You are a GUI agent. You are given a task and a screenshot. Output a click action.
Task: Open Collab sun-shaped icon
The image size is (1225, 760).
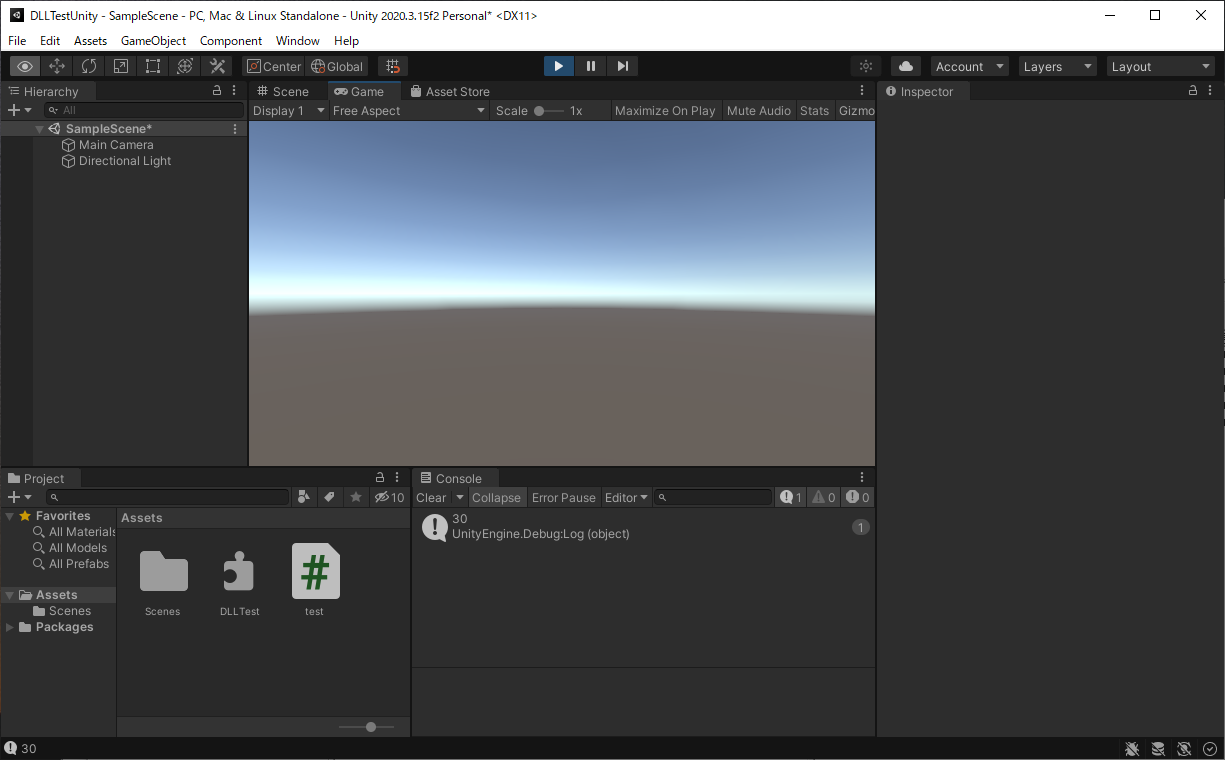pos(866,66)
